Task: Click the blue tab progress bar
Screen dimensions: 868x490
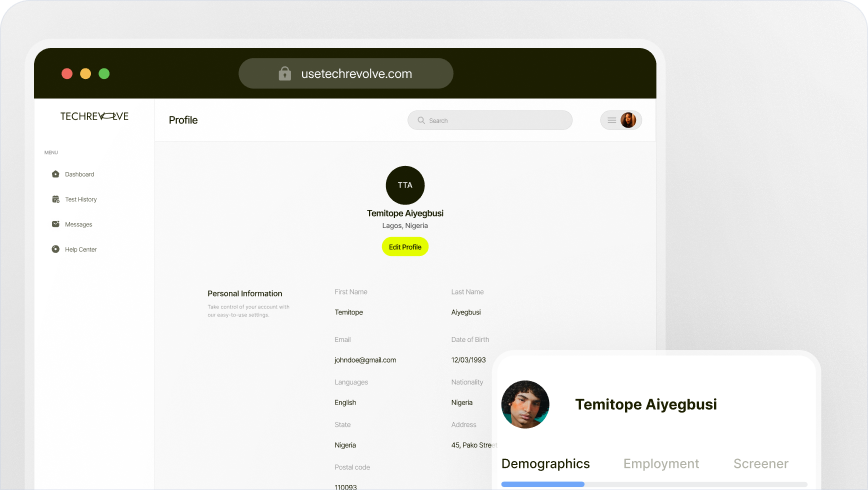Action: pyautogui.click(x=542, y=484)
